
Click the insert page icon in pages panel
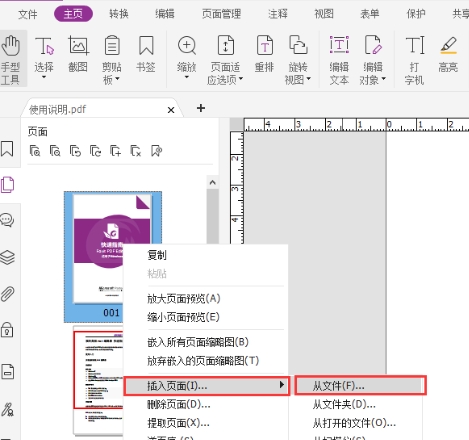coord(116,151)
